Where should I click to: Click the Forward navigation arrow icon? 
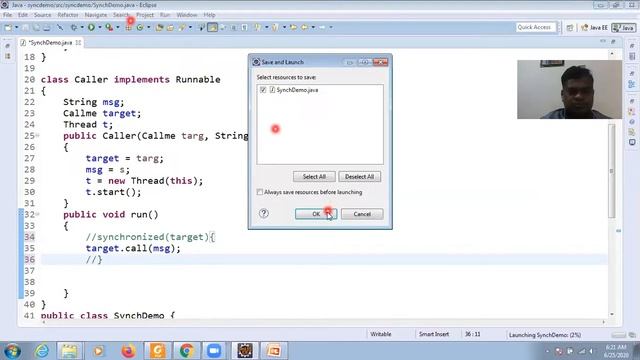click(x=322, y=27)
